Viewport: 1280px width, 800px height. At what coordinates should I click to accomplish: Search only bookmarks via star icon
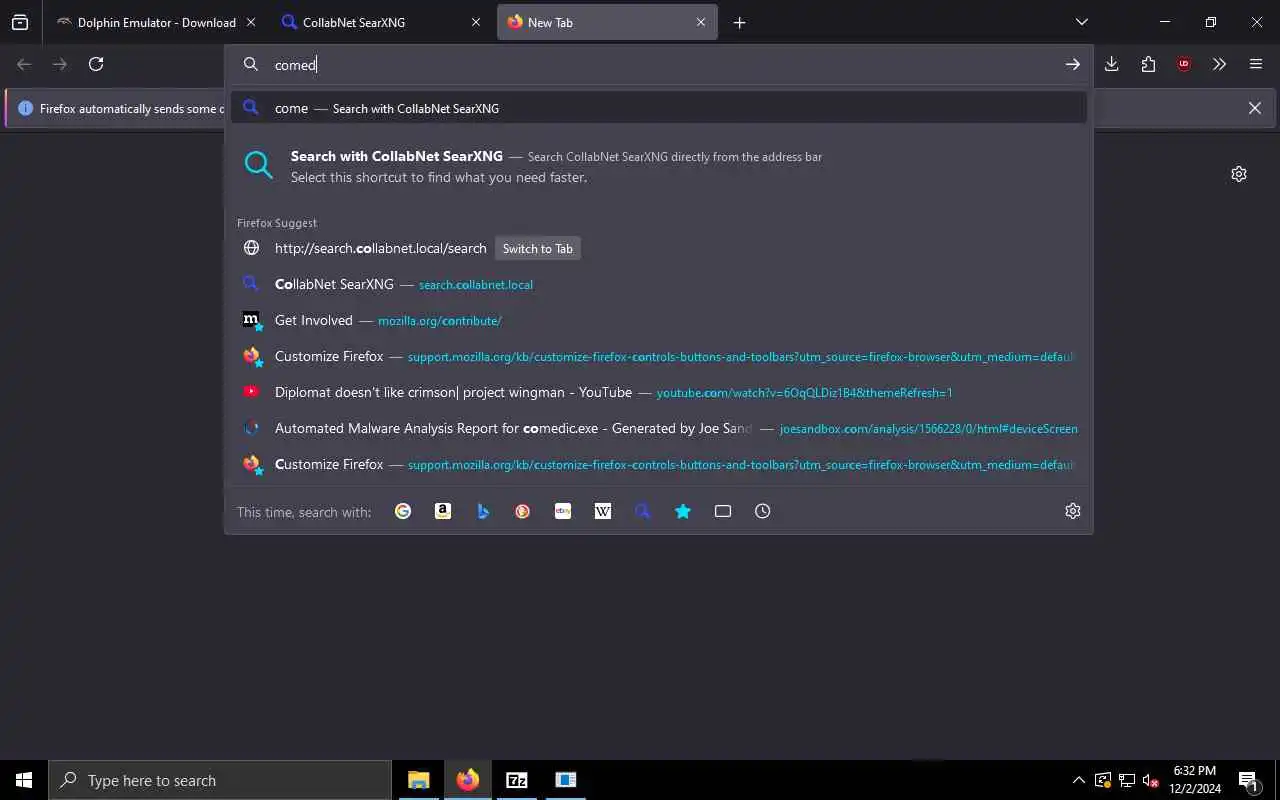click(x=683, y=511)
